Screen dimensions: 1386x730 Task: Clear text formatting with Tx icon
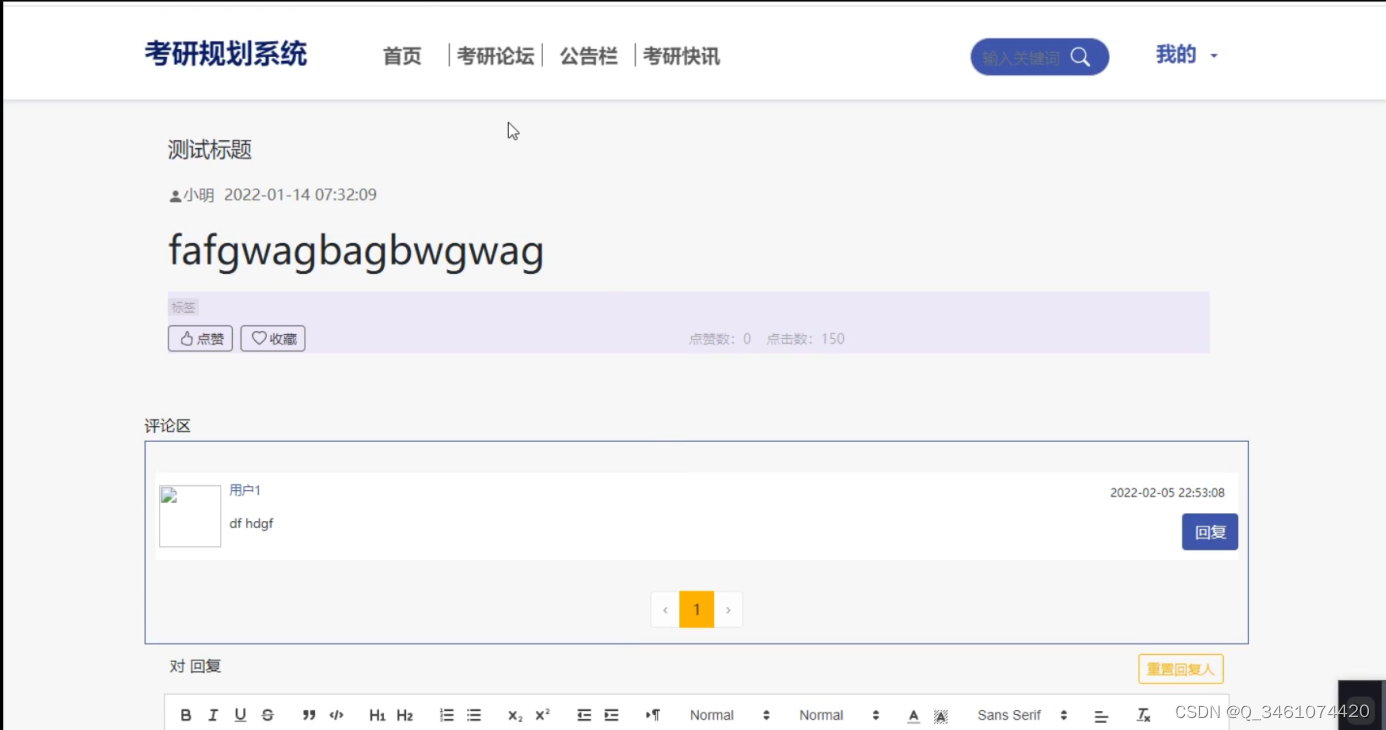click(x=1144, y=715)
